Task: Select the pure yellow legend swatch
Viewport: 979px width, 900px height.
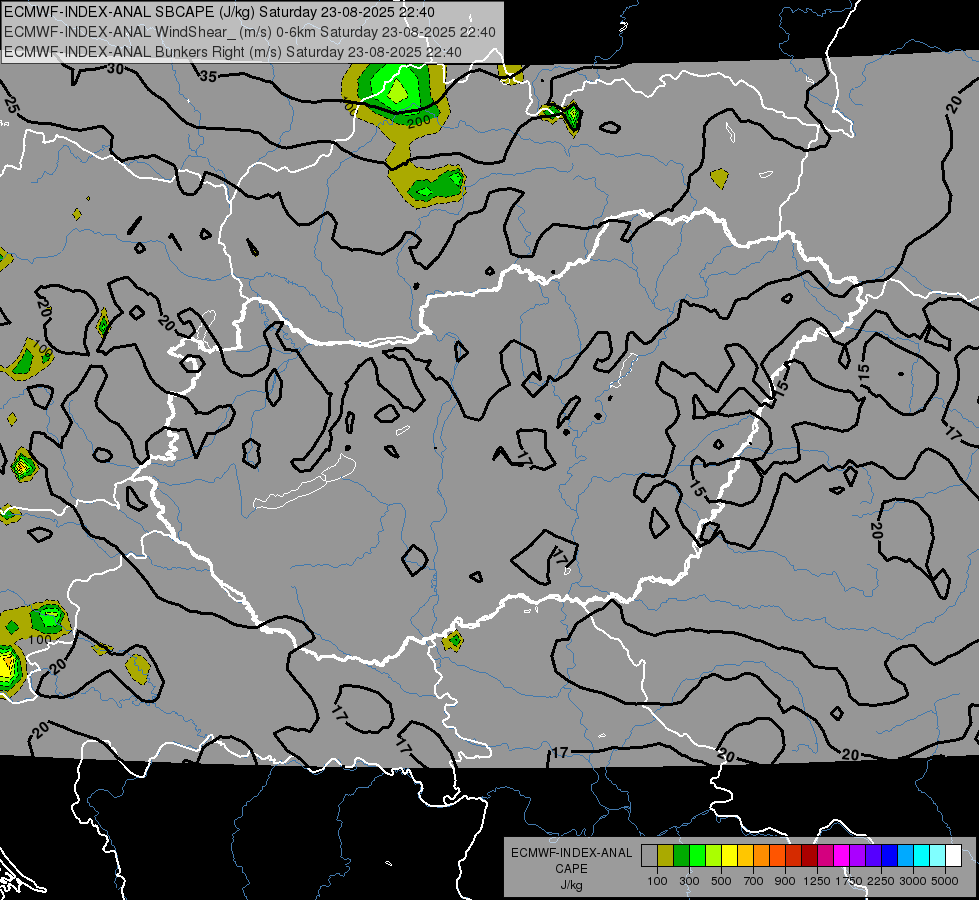Action: 729,856
